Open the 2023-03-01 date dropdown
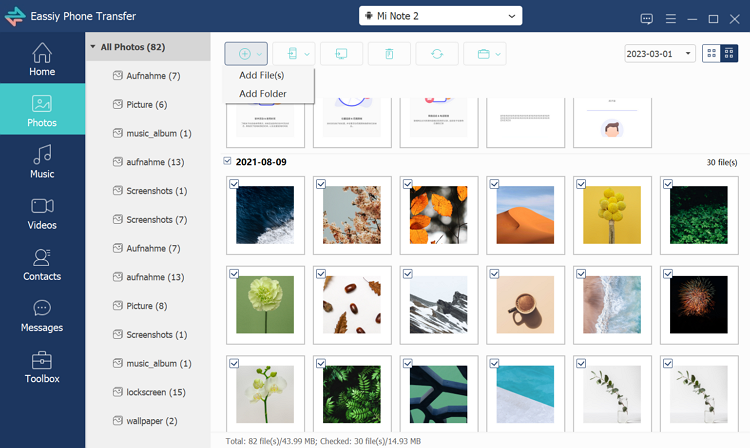Image resolution: width=750 pixels, height=448 pixels. 660,54
